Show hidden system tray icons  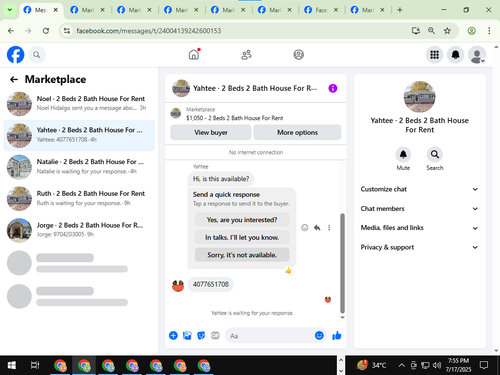(x=402, y=366)
